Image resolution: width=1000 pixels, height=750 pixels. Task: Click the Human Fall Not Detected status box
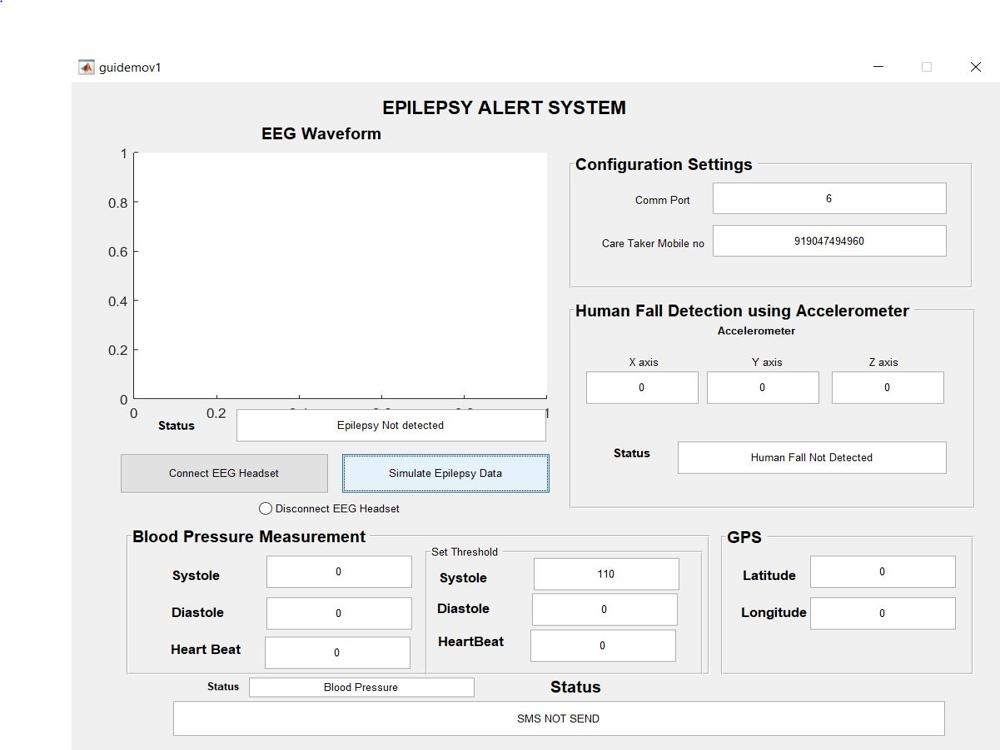coord(812,457)
